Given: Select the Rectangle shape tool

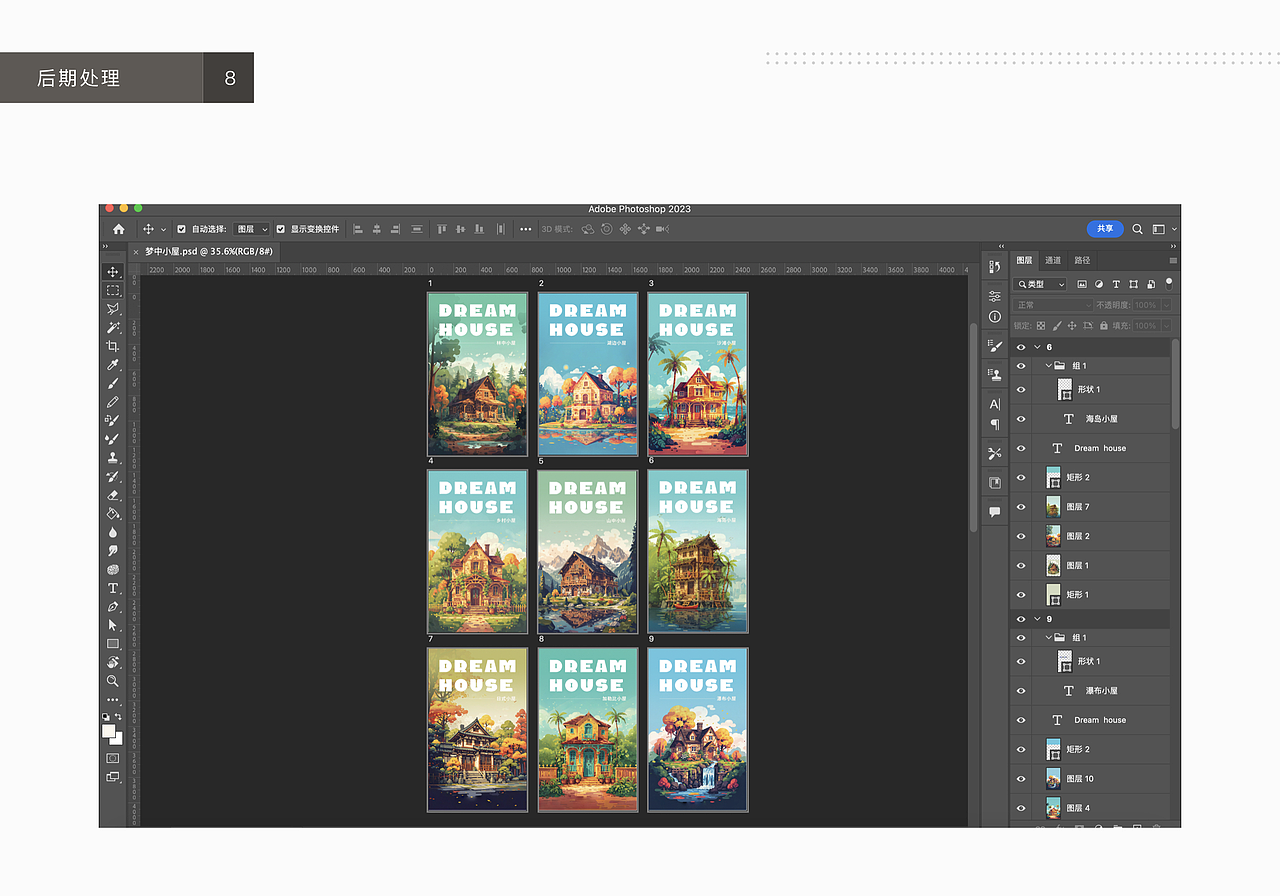Looking at the screenshot, I should coord(113,643).
